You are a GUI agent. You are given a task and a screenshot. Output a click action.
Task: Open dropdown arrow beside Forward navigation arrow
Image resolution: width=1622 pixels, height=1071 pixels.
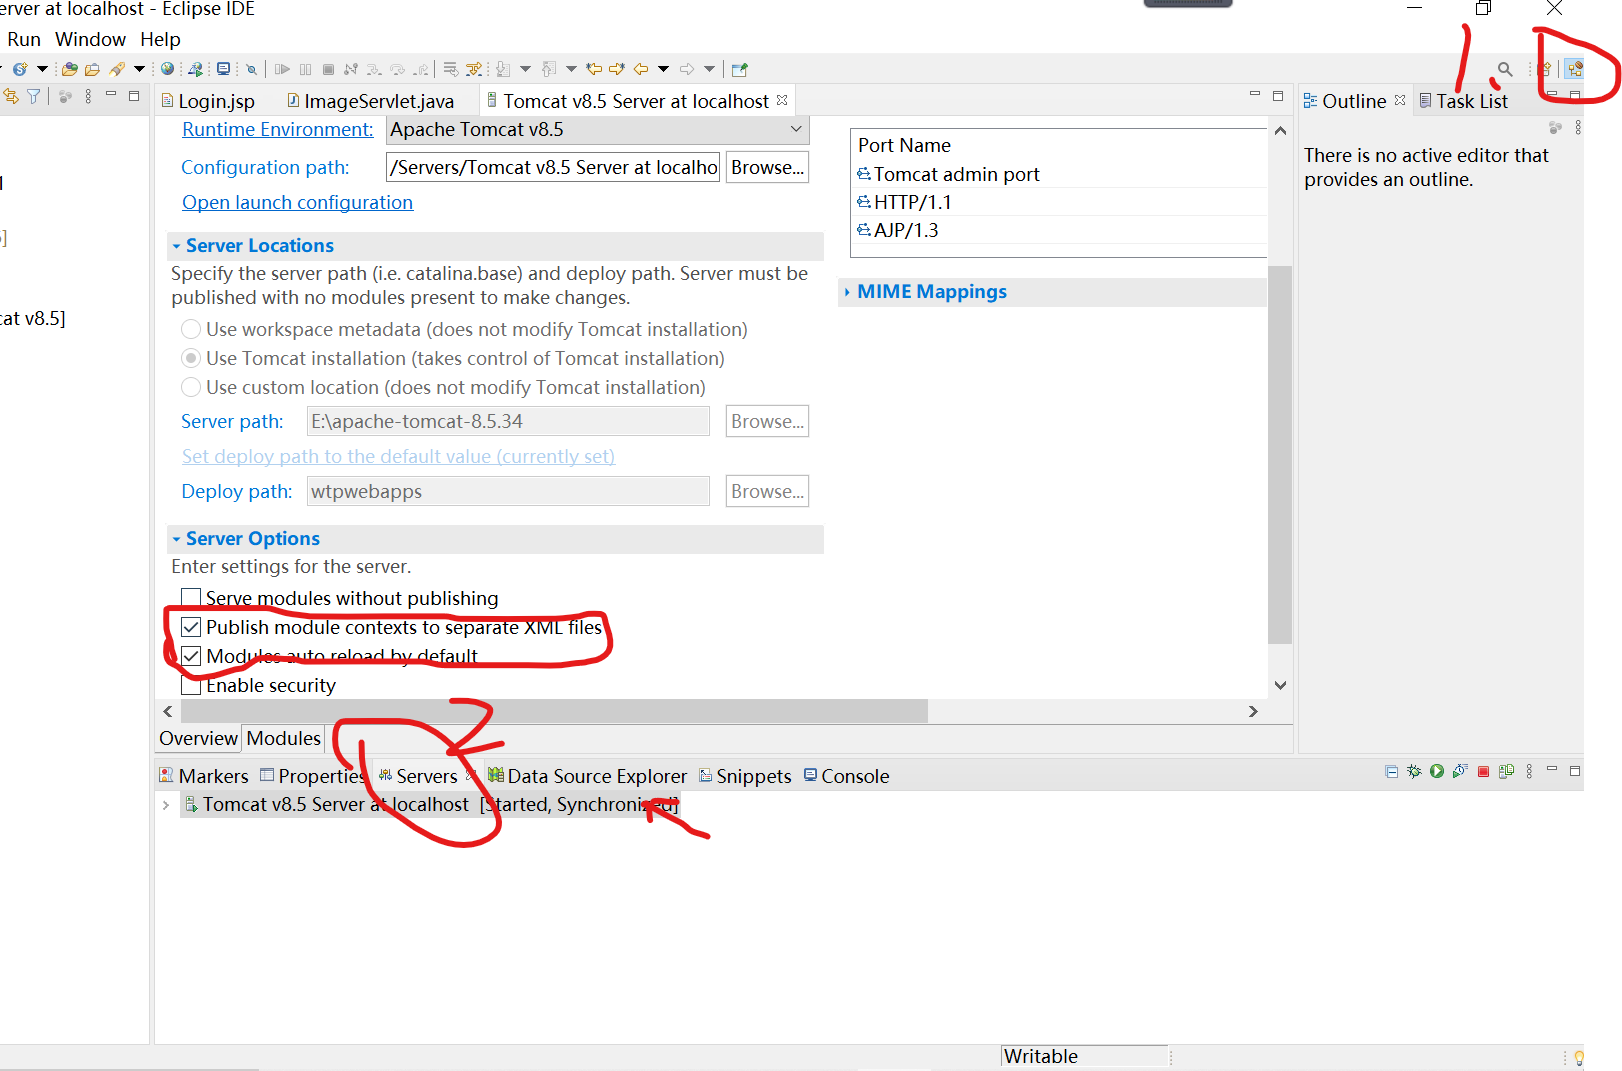tap(709, 69)
